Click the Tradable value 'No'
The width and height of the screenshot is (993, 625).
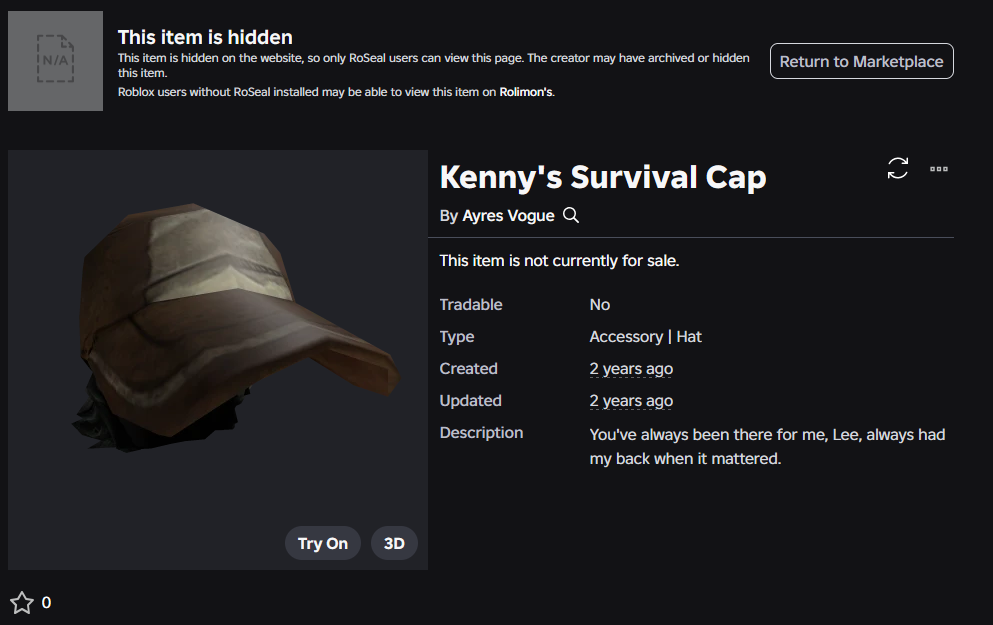[x=600, y=305]
